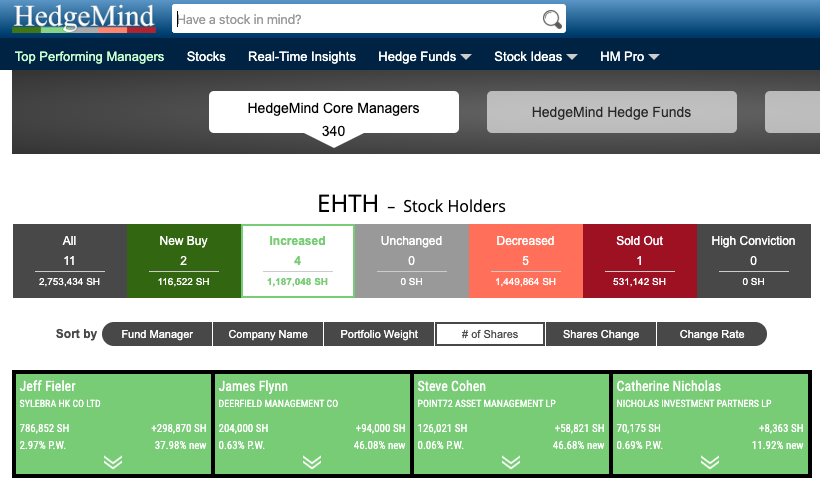The height and width of the screenshot is (496, 820).
Task: Click the EHTH ticker heading
Action: click(x=348, y=204)
